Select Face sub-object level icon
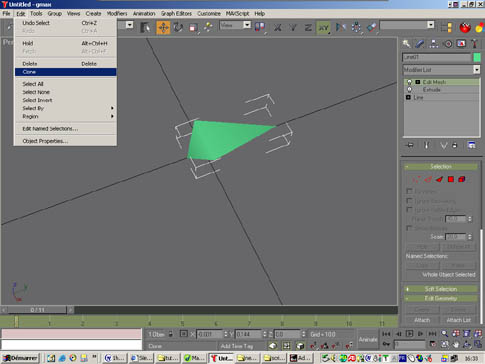 pyautogui.click(x=439, y=179)
